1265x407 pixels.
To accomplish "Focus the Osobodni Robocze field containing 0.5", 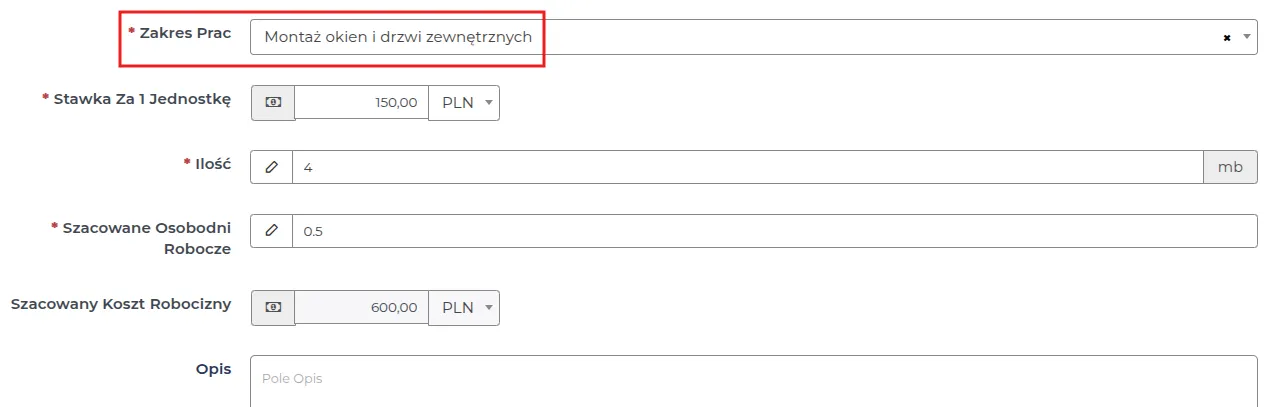I will 774,231.
